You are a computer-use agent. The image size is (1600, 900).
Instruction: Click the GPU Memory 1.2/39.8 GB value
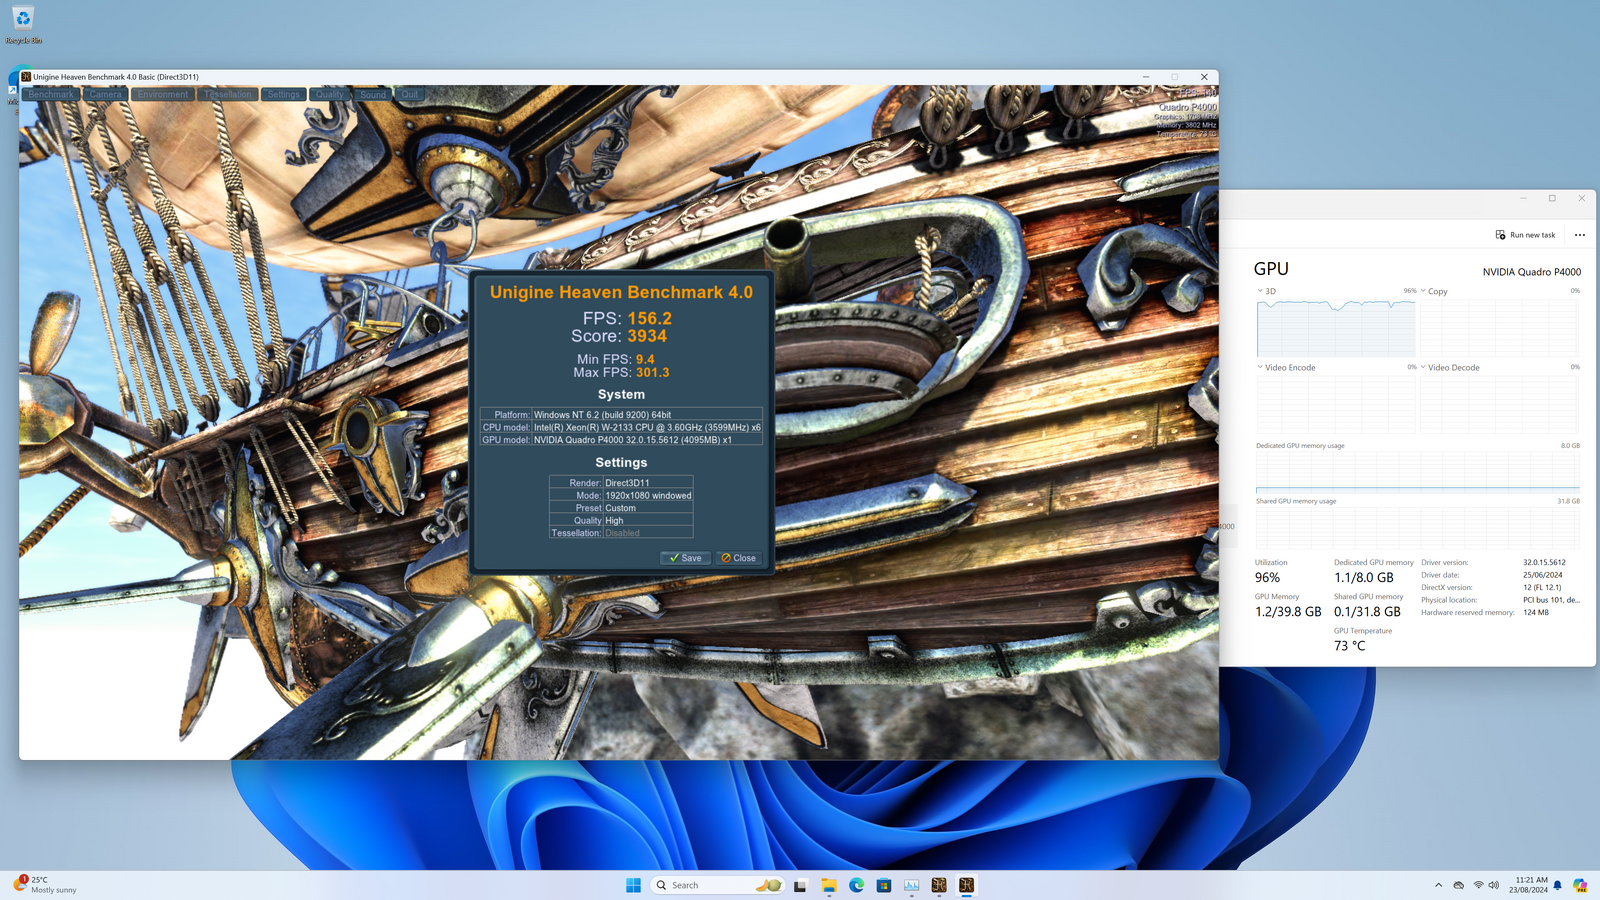(x=1288, y=612)
